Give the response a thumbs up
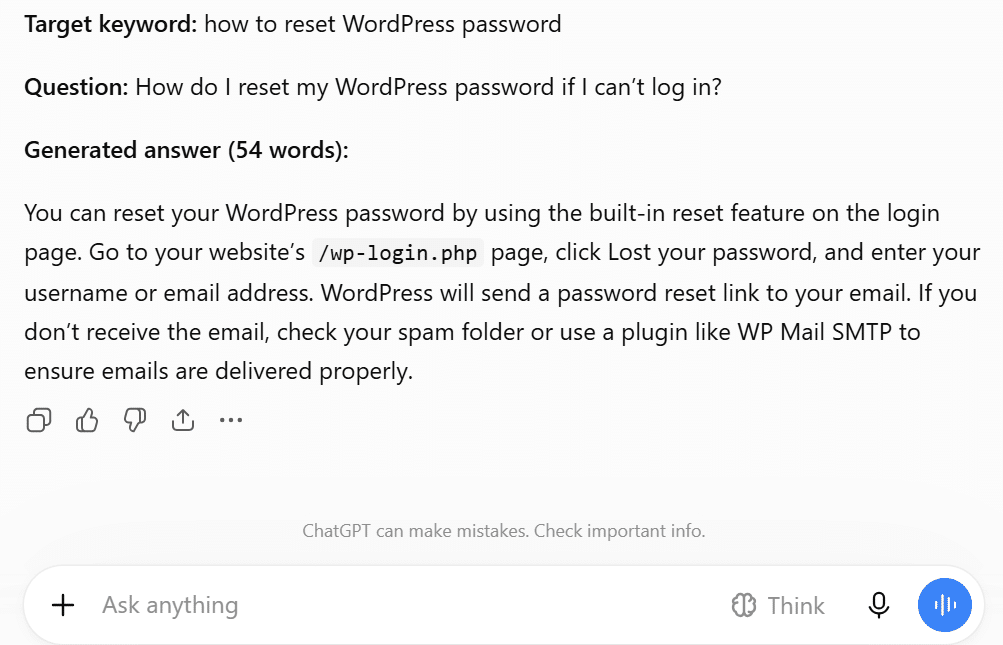 (87, 420)
